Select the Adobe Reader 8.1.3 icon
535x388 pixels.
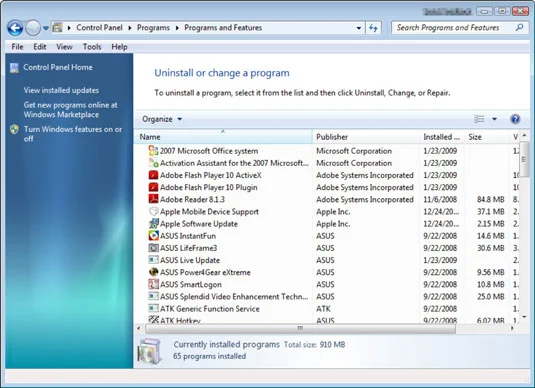click(154, 199)
